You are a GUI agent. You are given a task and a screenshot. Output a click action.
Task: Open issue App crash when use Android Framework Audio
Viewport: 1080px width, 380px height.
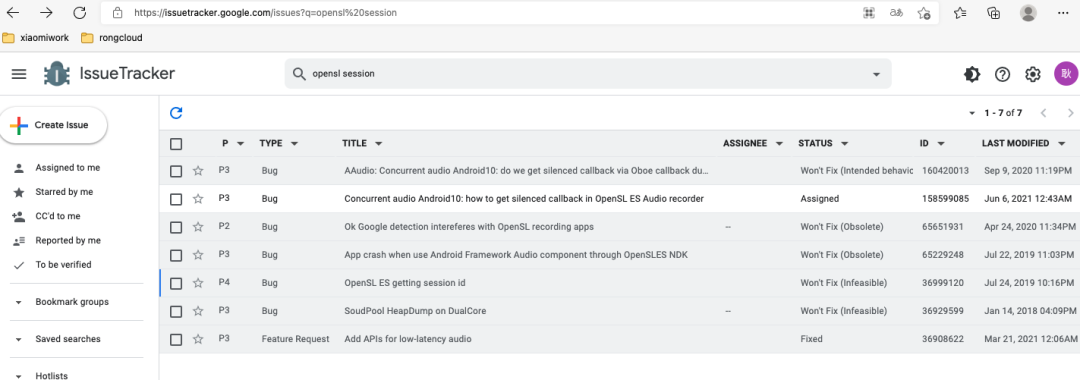pos(516,255)
